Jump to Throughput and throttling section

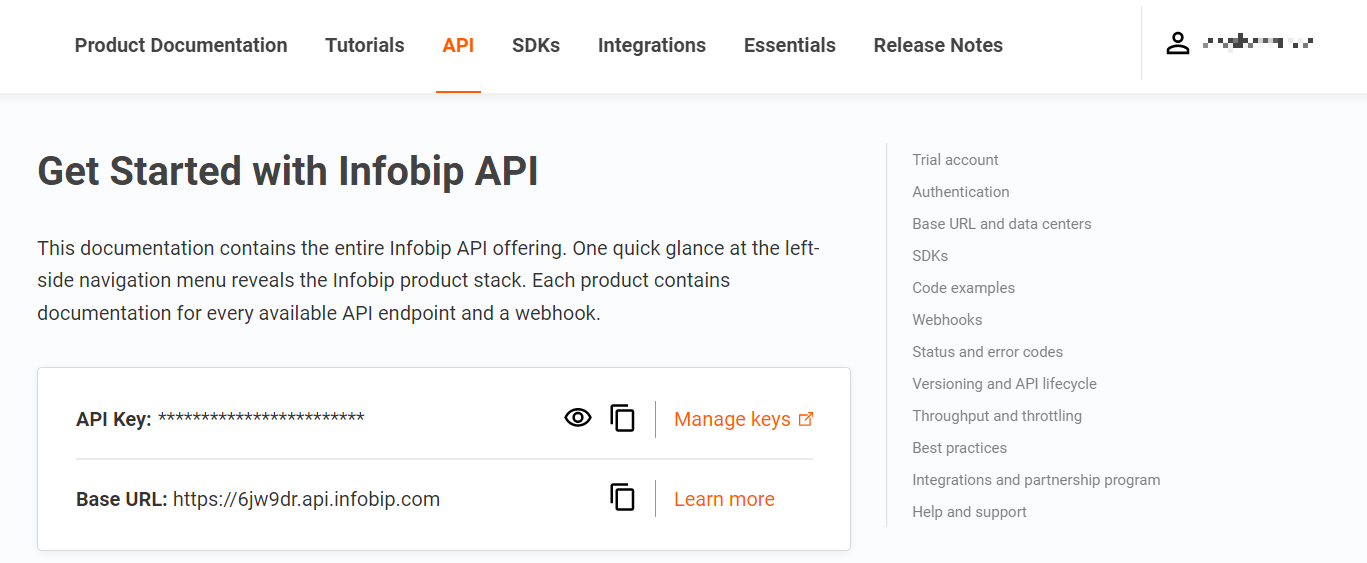997,416
